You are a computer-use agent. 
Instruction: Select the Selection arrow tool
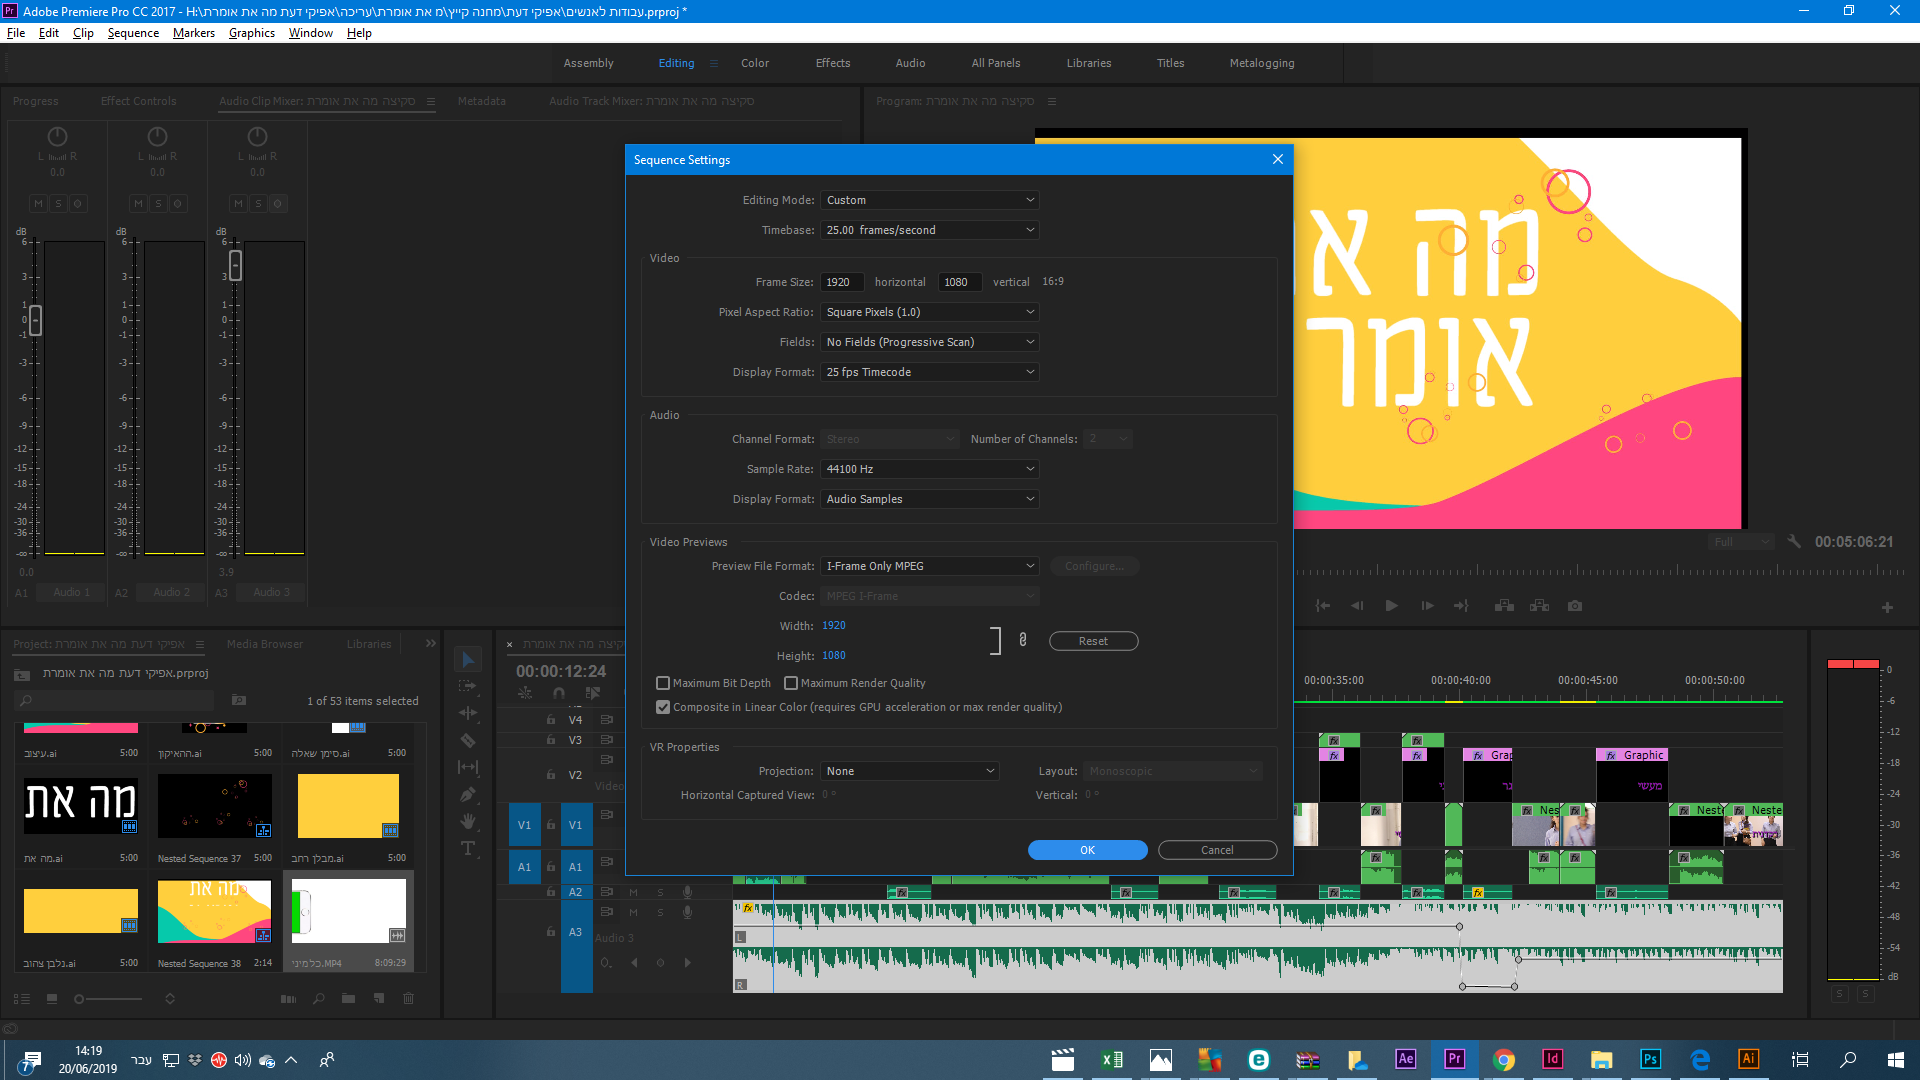tap(467, 660)
